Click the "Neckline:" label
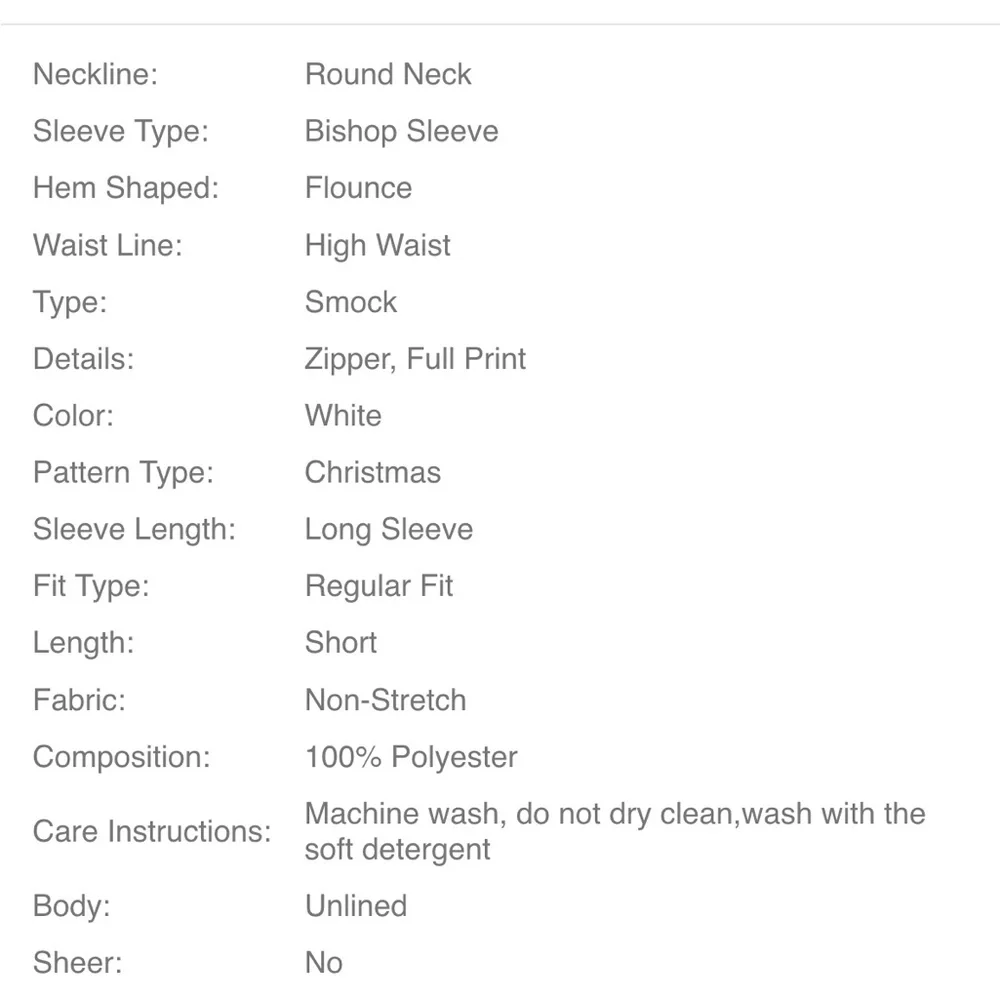 click(96, 74)
